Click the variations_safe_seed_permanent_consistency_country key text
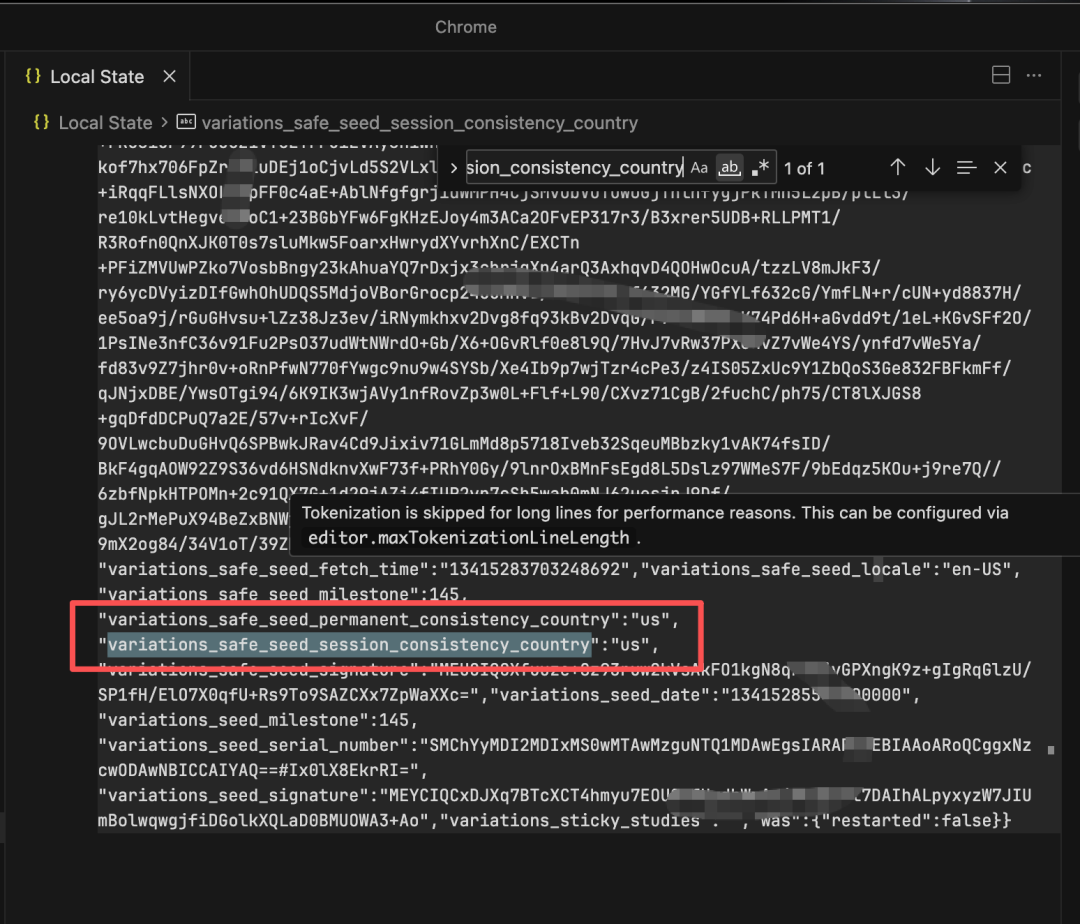Screen dimensions: 1080x924 (360, 618)
